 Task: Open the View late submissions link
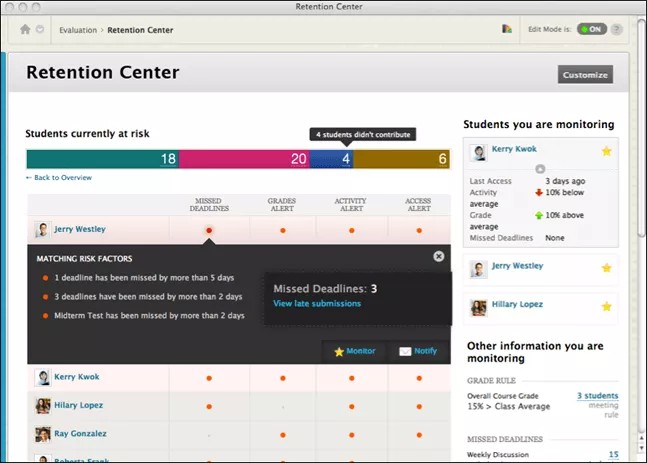317,303
